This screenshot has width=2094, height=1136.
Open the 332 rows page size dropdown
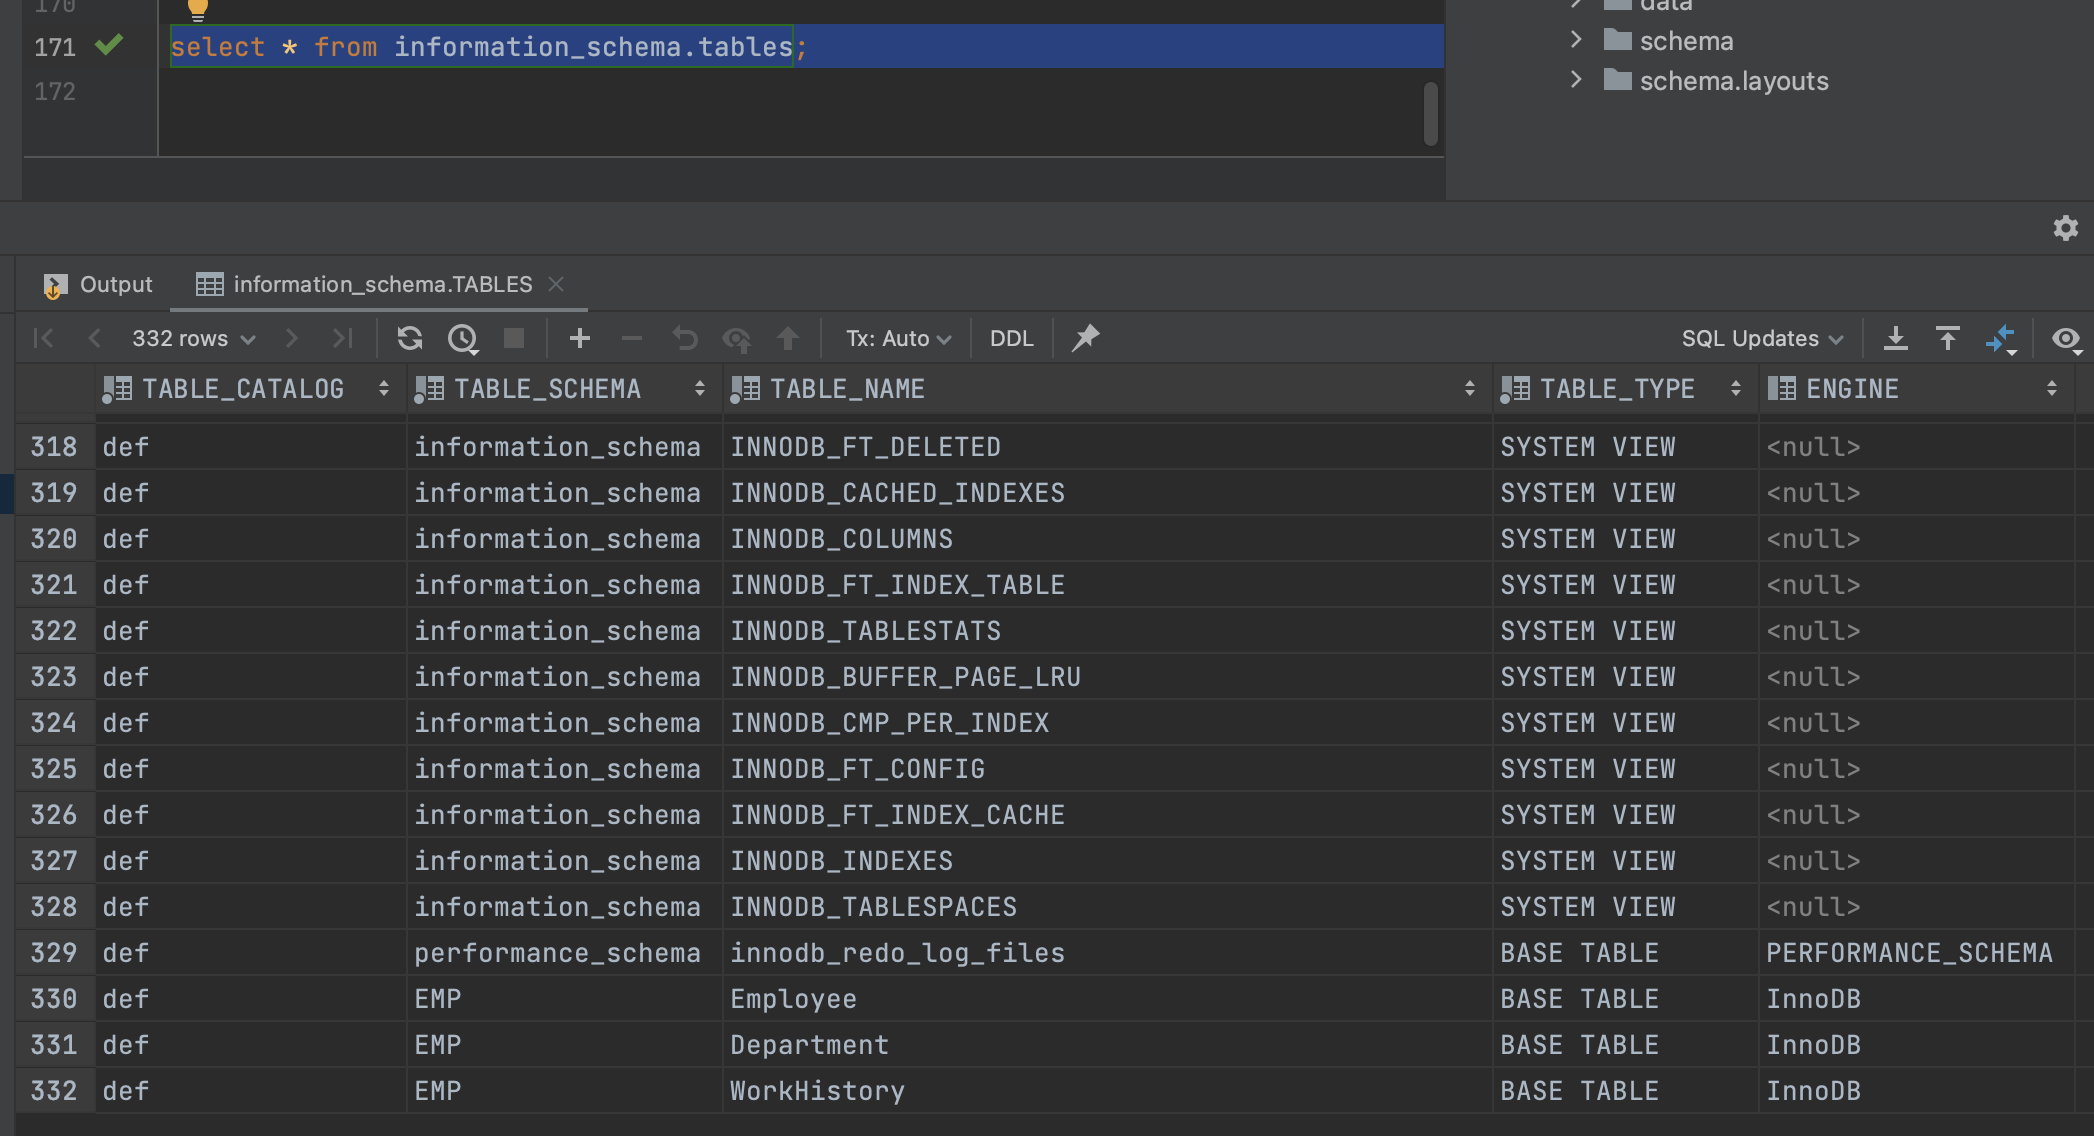tap(193, 338)
